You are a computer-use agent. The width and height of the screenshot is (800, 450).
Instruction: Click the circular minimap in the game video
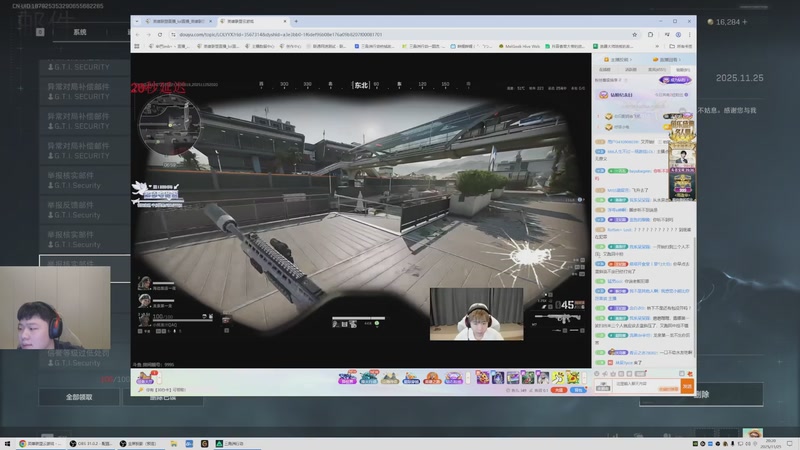[170, 125]
